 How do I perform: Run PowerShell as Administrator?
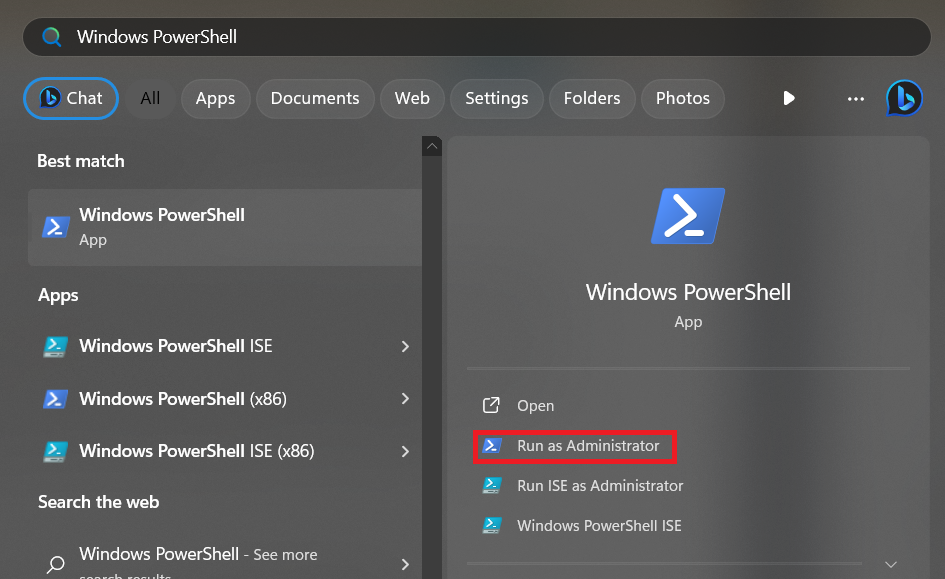click(x=587, y=446)
